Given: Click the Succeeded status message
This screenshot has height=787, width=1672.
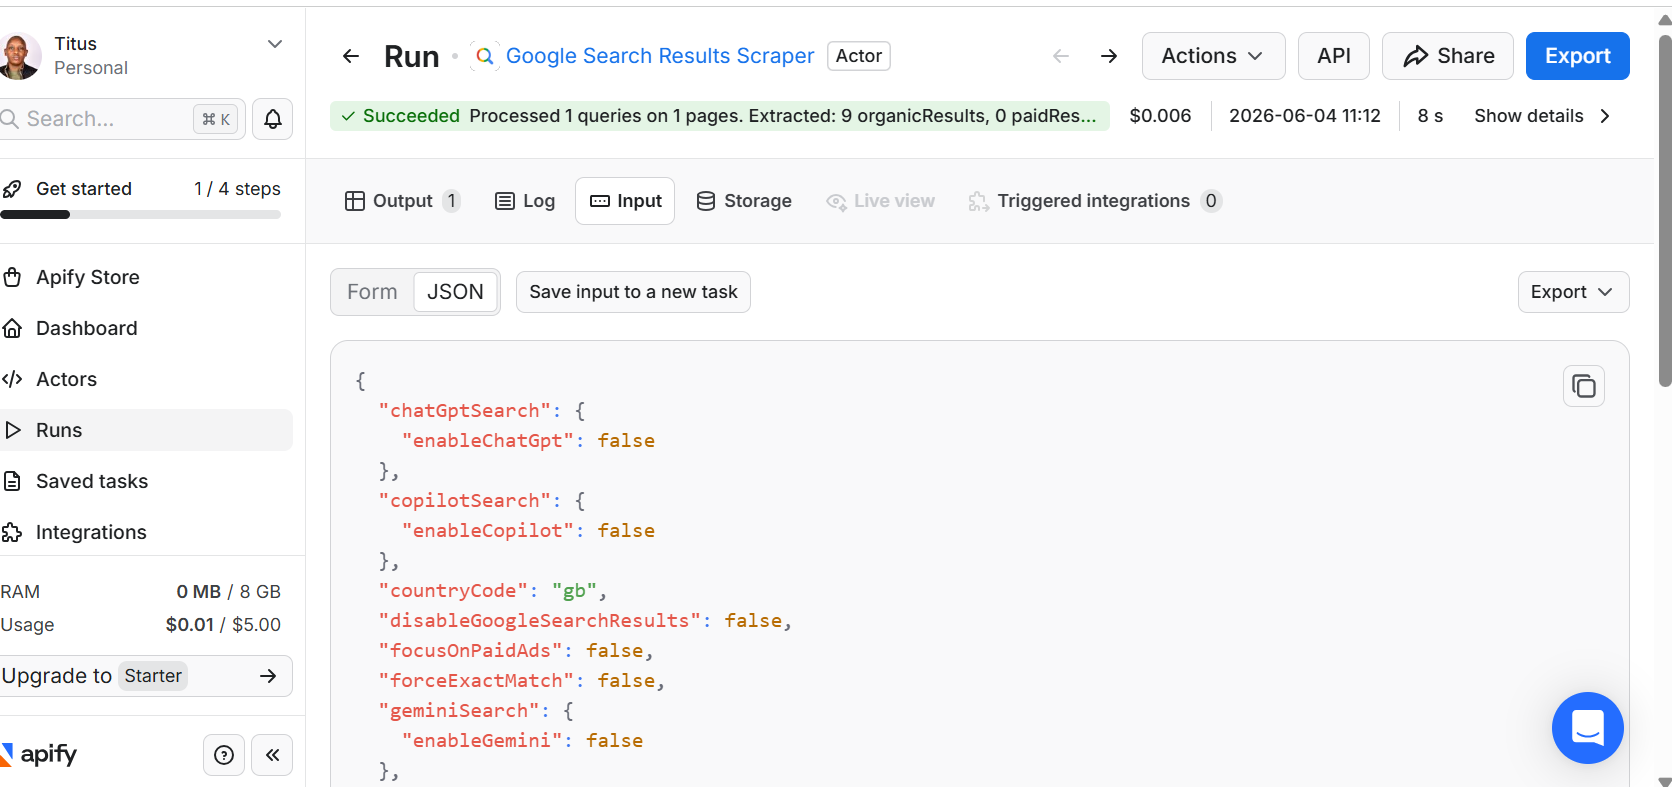Looking at the screenshot, I should 720,116.
